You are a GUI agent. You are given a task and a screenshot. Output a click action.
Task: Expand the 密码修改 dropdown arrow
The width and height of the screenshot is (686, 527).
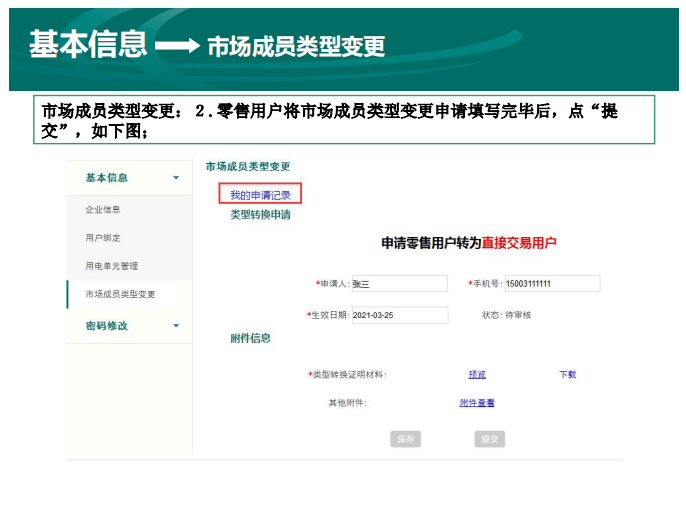pos(176,326)
